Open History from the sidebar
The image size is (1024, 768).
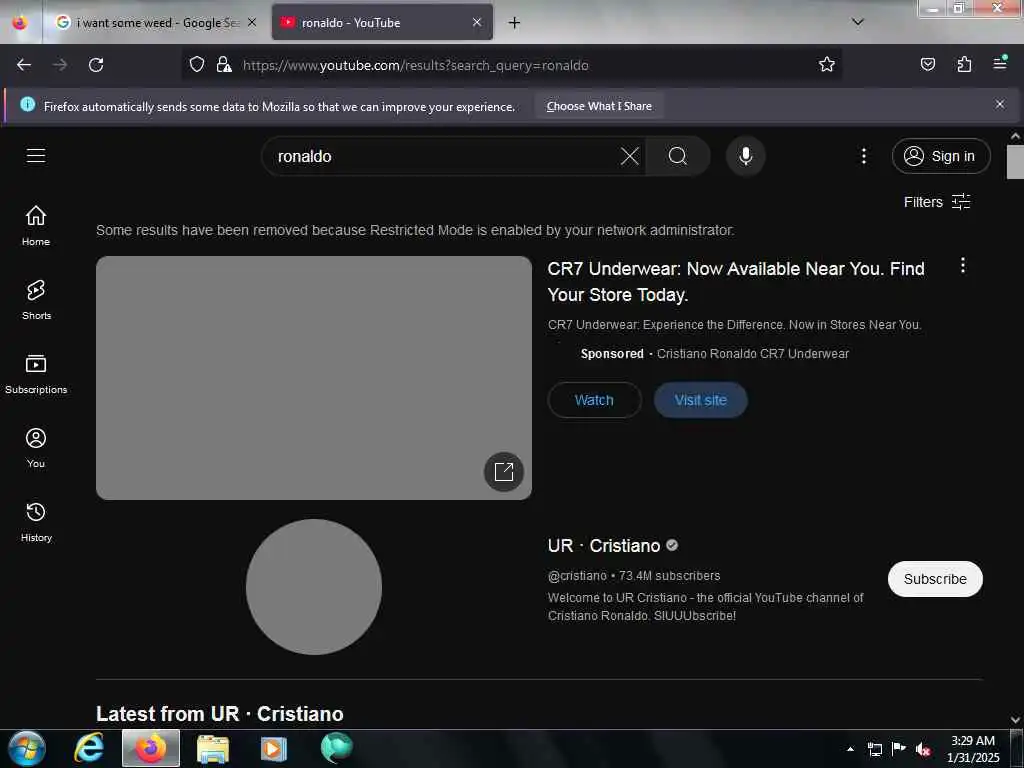[x=36, y=522]
